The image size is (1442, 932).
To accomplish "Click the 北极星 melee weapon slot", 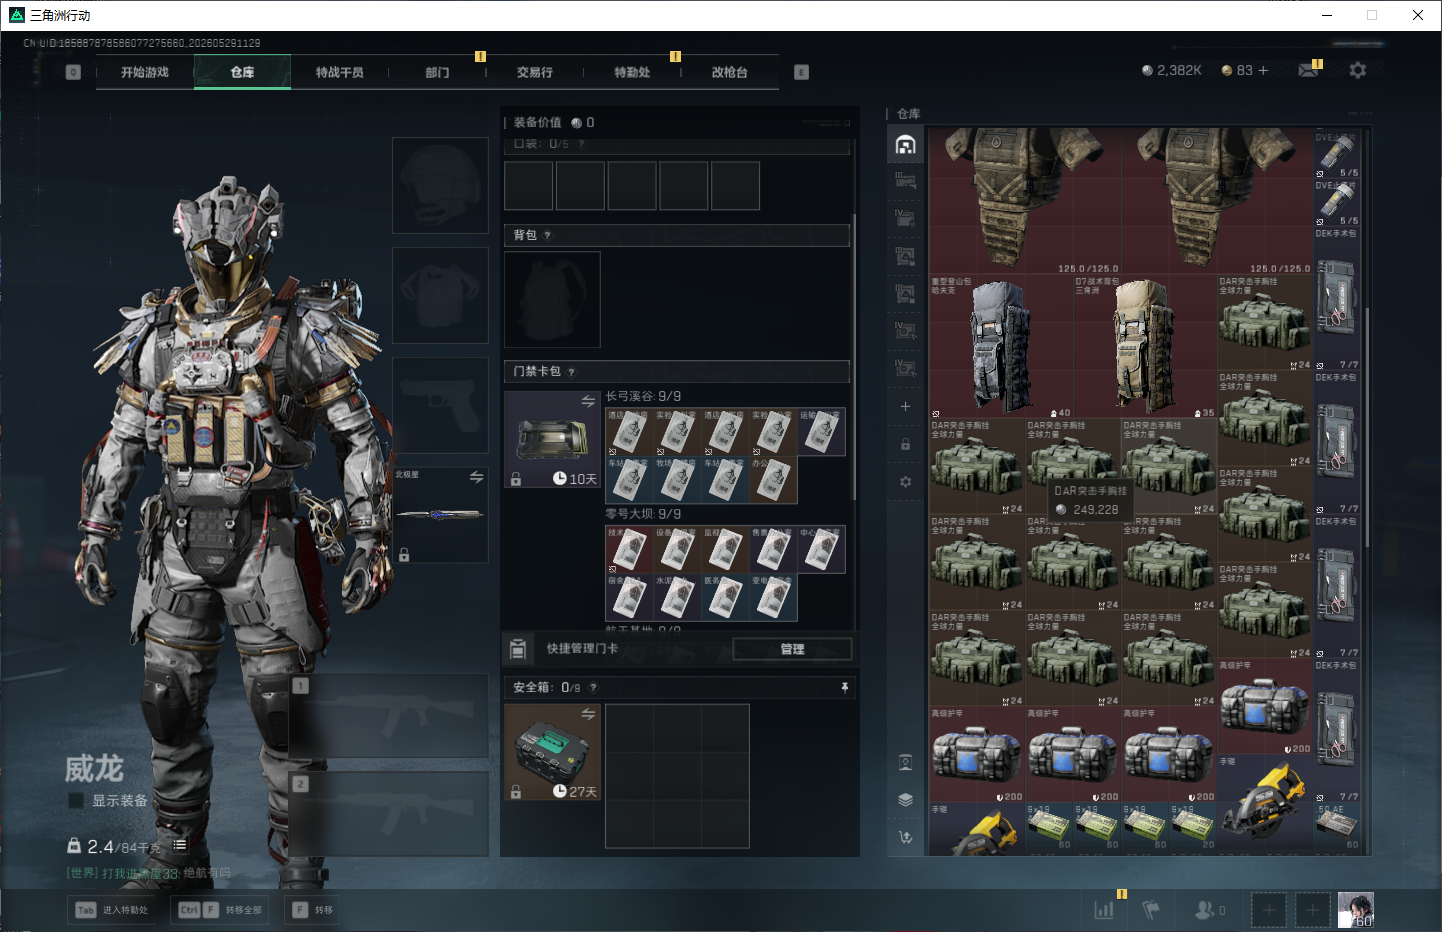I will [x=440, y=515].
